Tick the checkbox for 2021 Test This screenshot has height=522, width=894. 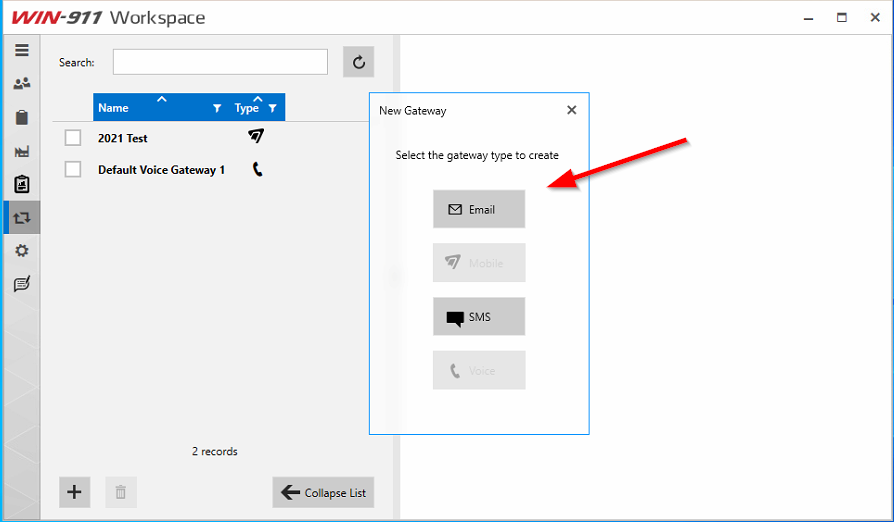tap(73, 138)
